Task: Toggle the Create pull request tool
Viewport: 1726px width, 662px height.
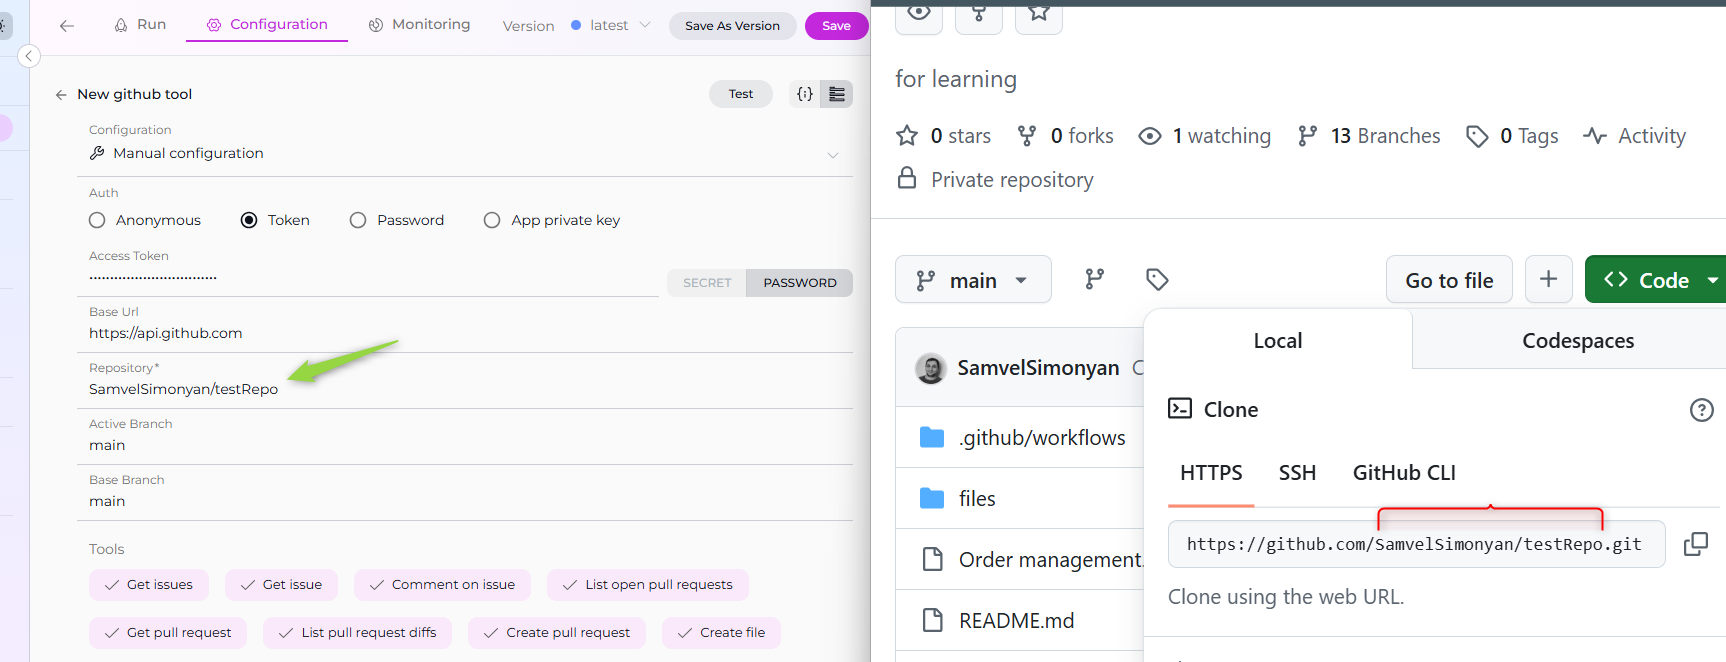Action: point(557,633)
